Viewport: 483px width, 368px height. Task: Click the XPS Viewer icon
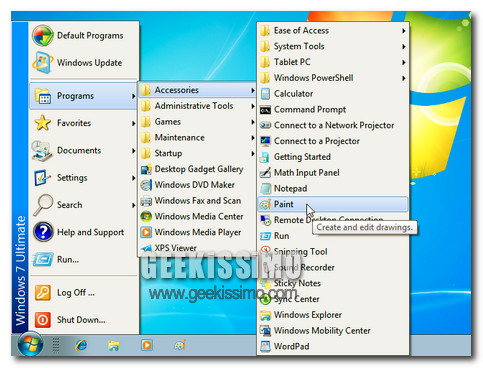point(146,248)
